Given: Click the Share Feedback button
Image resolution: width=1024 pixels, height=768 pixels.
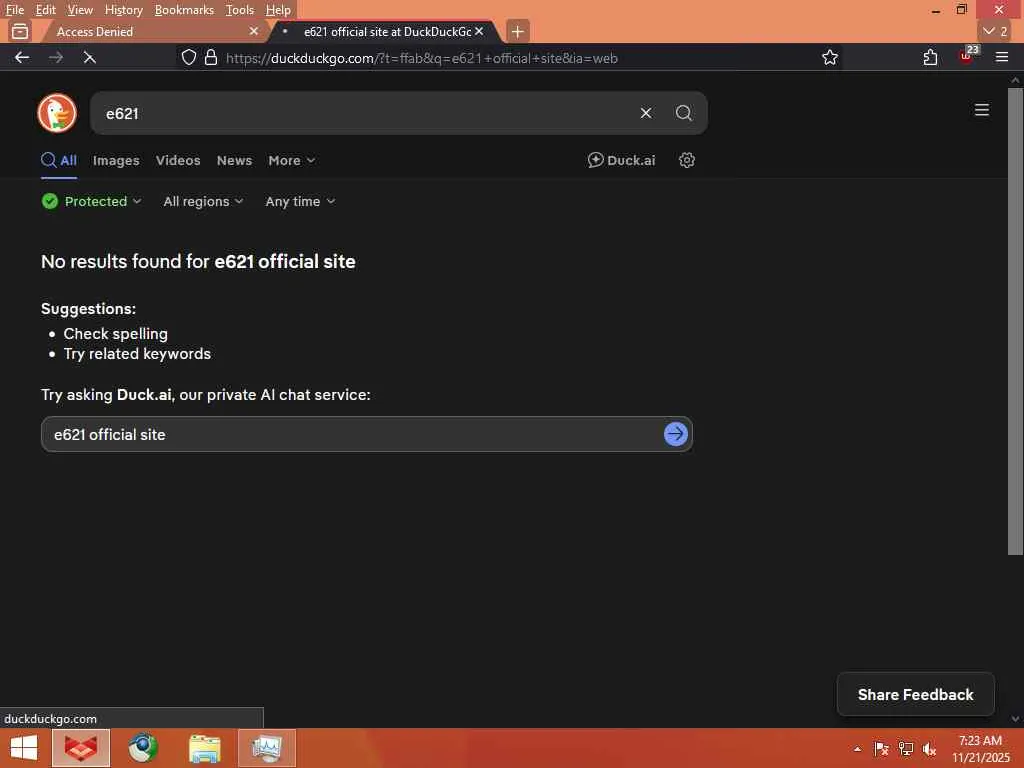Looking at the screenshot, I should [915, 694].
